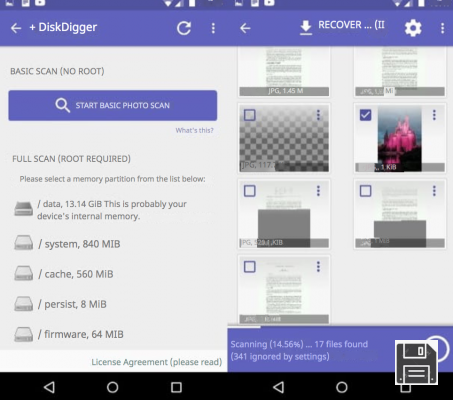Tap the + DiskDigger title
The image size is (453, 400).
click(x=63, y=27)
